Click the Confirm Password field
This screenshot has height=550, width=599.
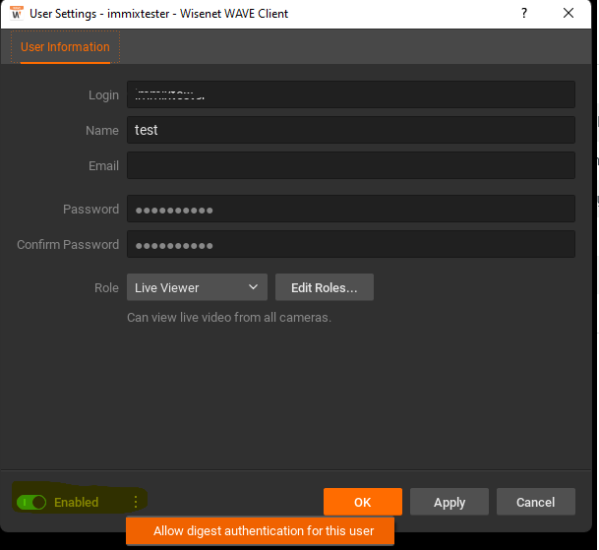351,244
